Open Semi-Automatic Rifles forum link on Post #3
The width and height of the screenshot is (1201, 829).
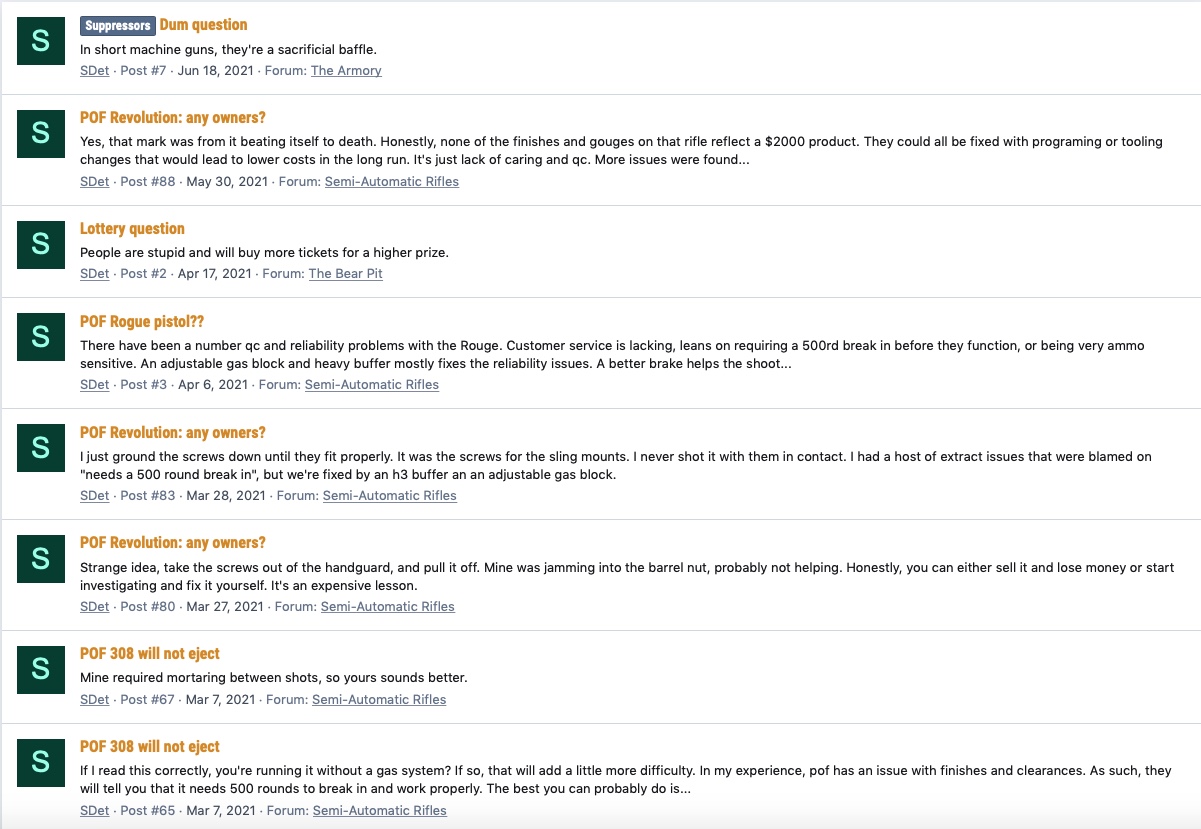coord(372,385)
